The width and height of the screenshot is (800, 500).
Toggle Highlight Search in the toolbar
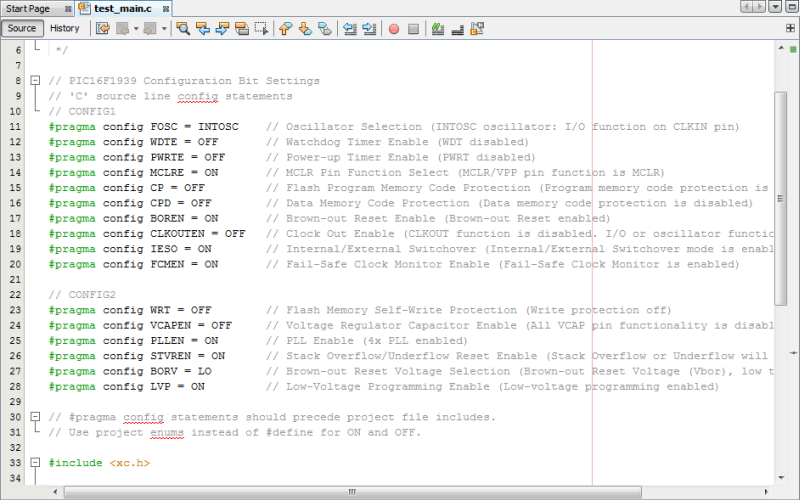[241, 29]
